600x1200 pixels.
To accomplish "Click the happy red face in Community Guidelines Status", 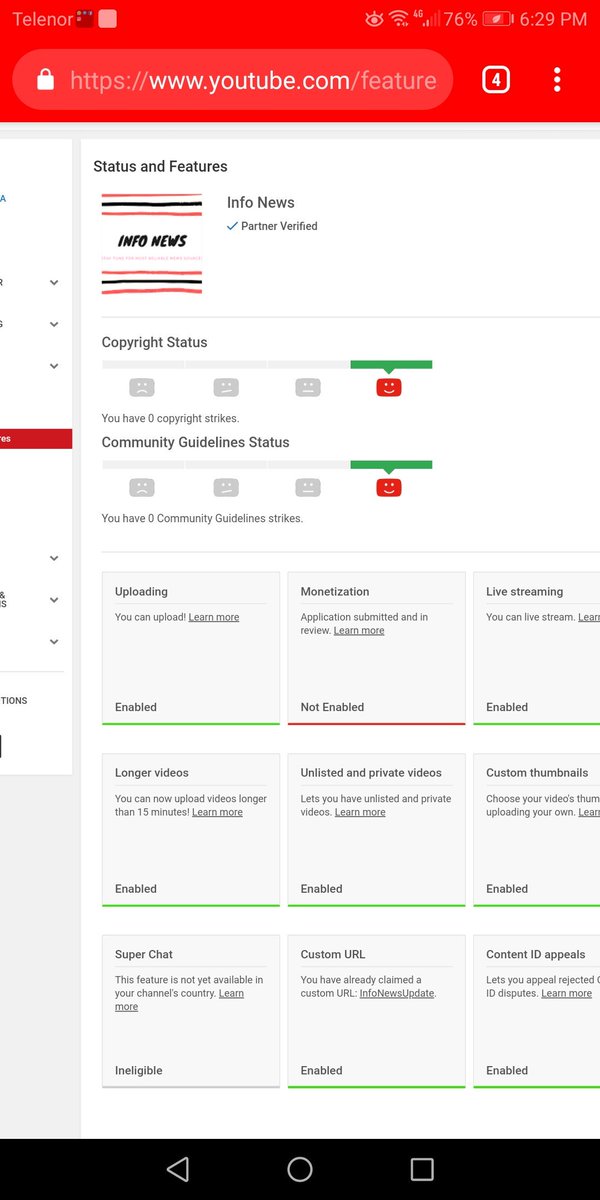I will pyautogui.click(x=389, y=488).
